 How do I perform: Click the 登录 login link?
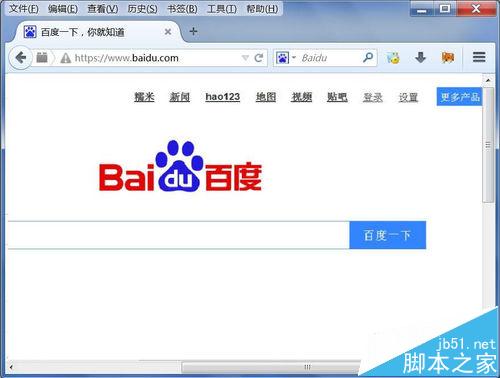click(373, 97)
